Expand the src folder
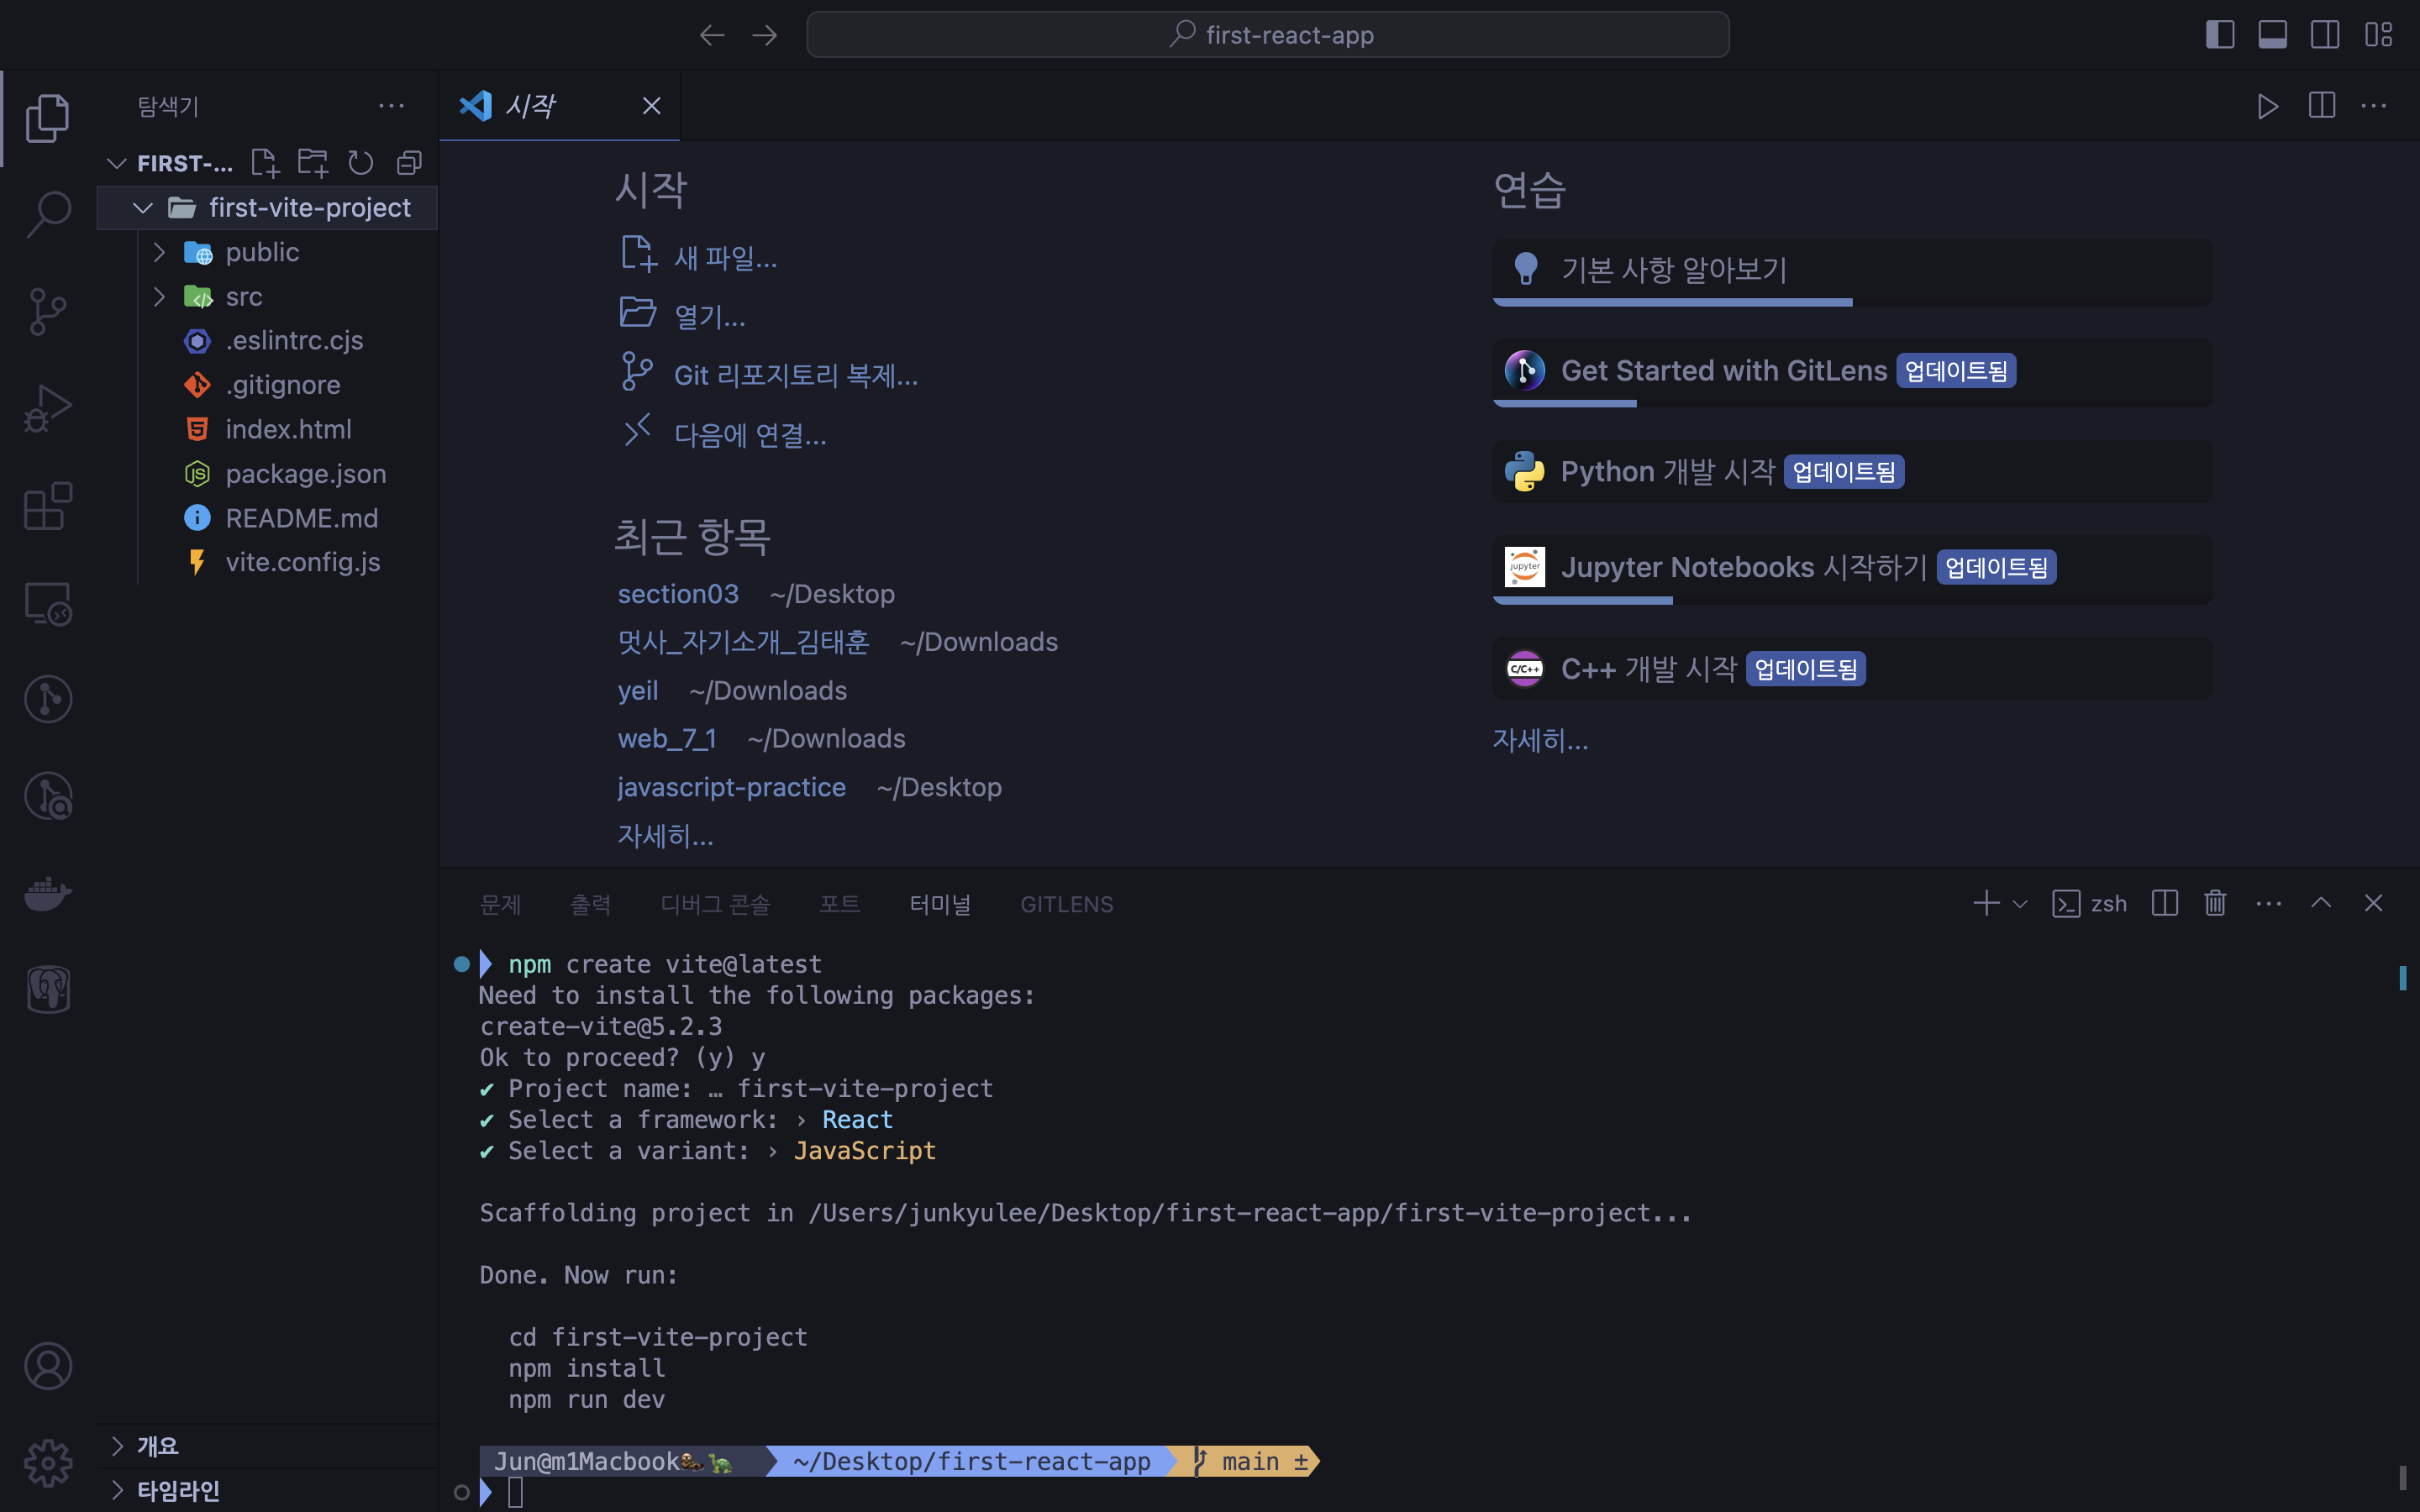 click(x=160, y=297)
